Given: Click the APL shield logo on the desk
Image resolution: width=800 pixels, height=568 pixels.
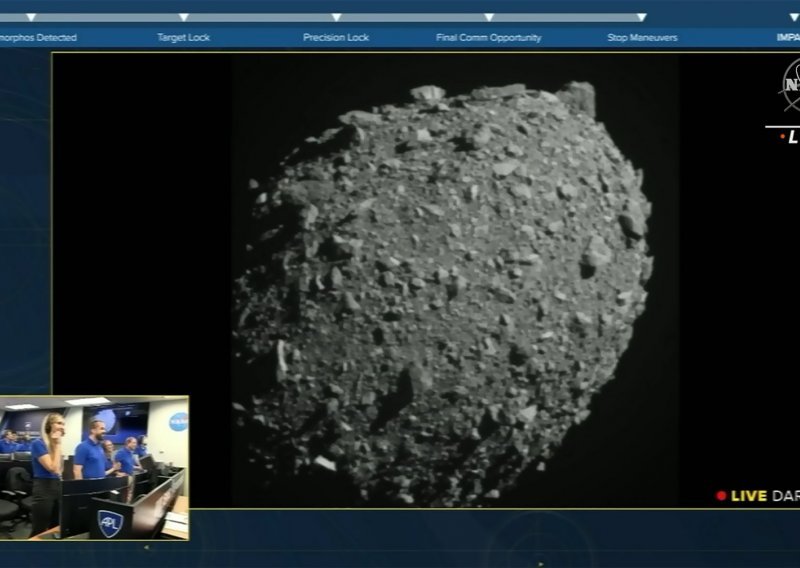Looking at the screenshot, I should [x=110, y=524].
